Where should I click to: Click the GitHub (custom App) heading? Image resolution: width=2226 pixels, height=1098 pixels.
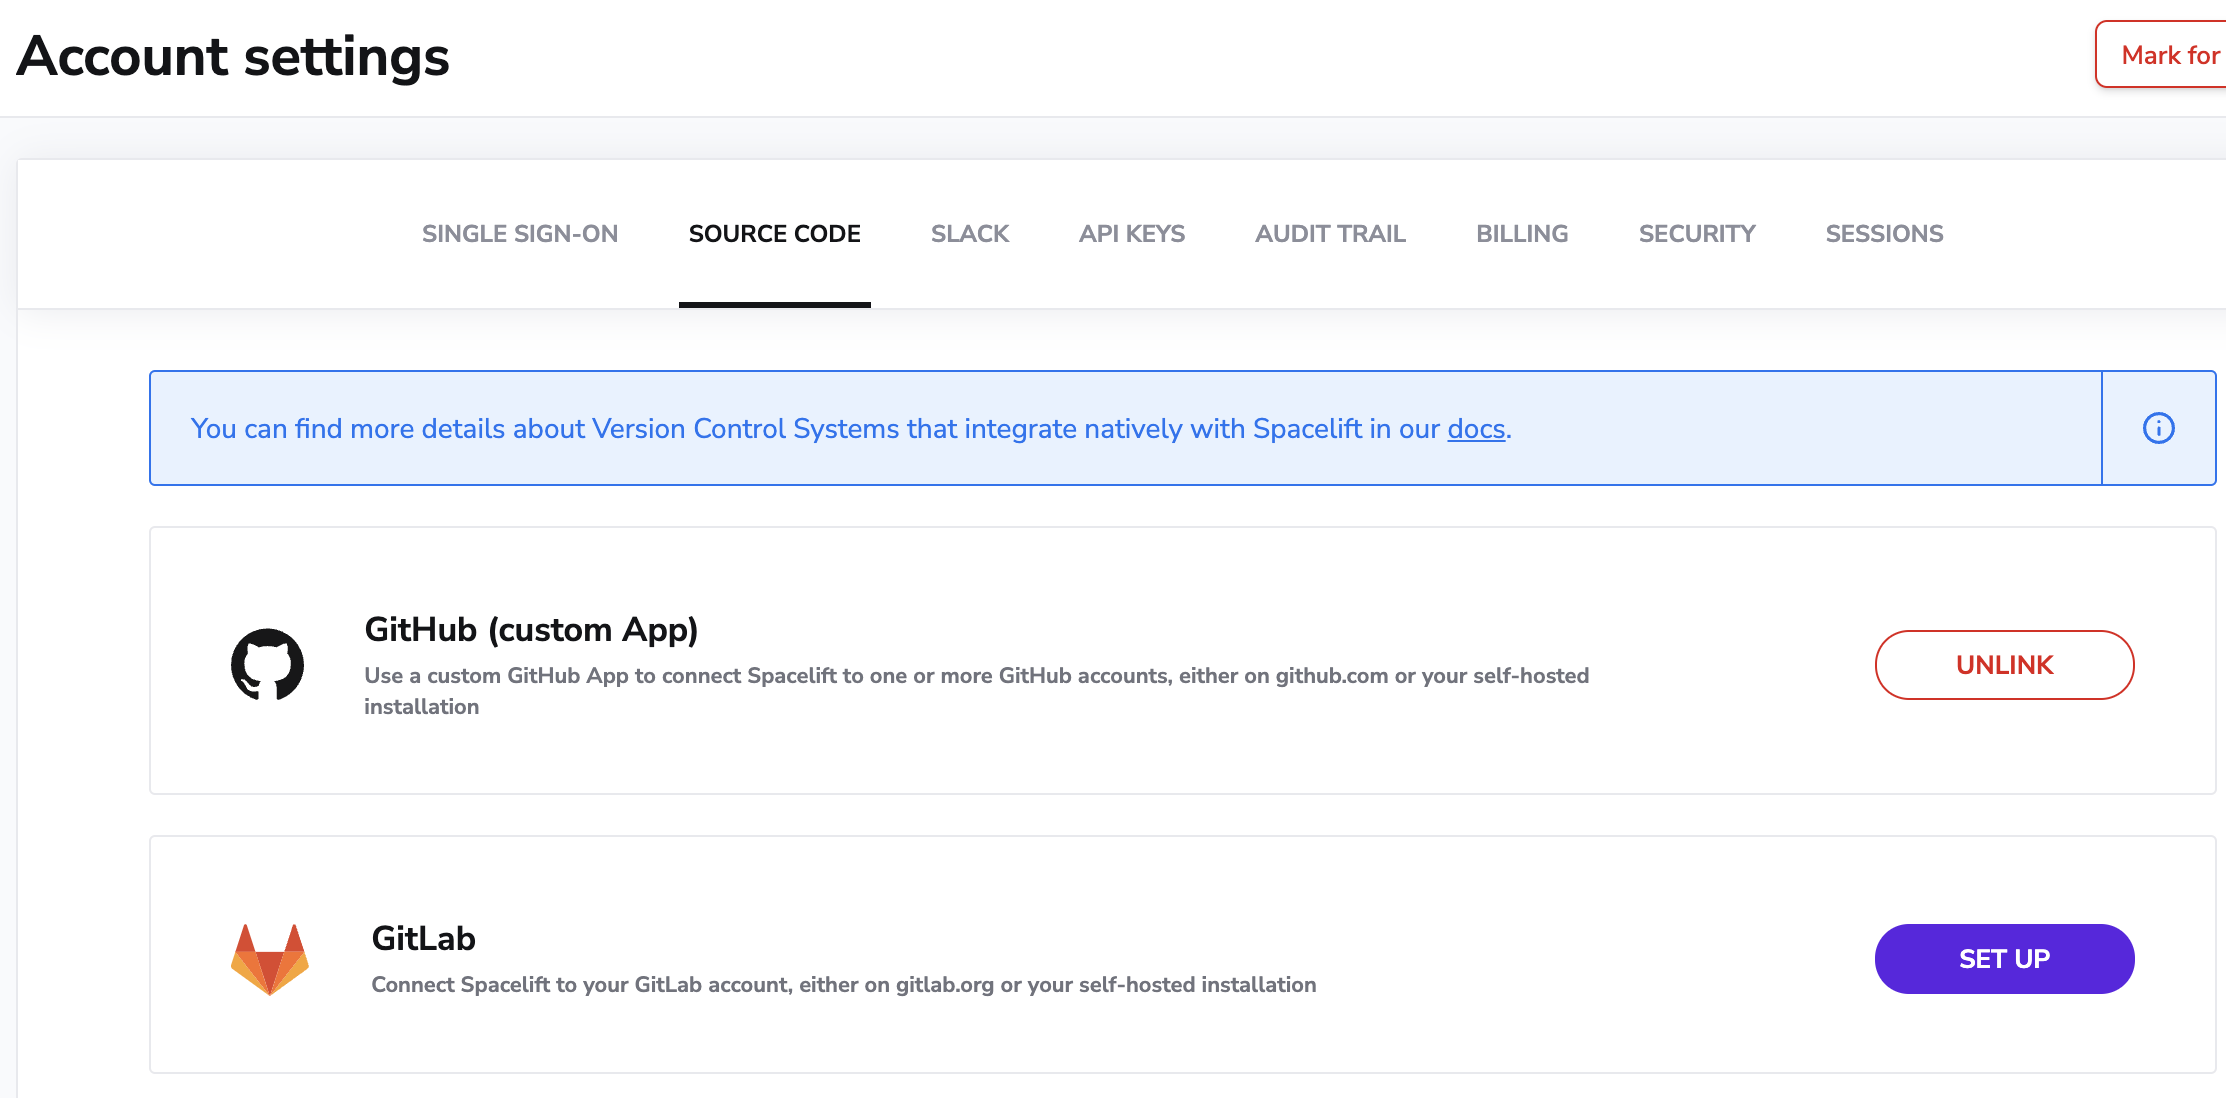[x=532, y=629]
